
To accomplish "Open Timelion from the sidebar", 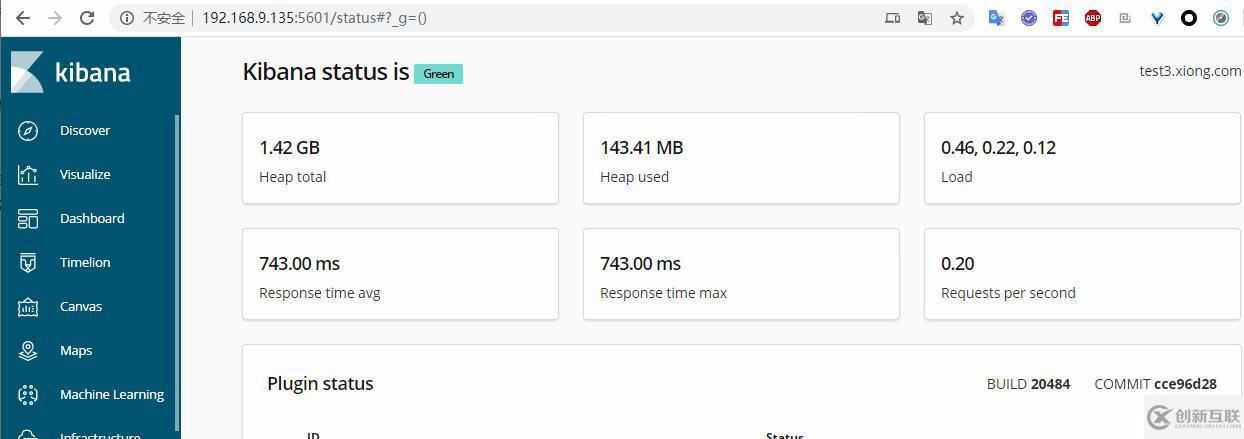I will click(x=85, y=263).
